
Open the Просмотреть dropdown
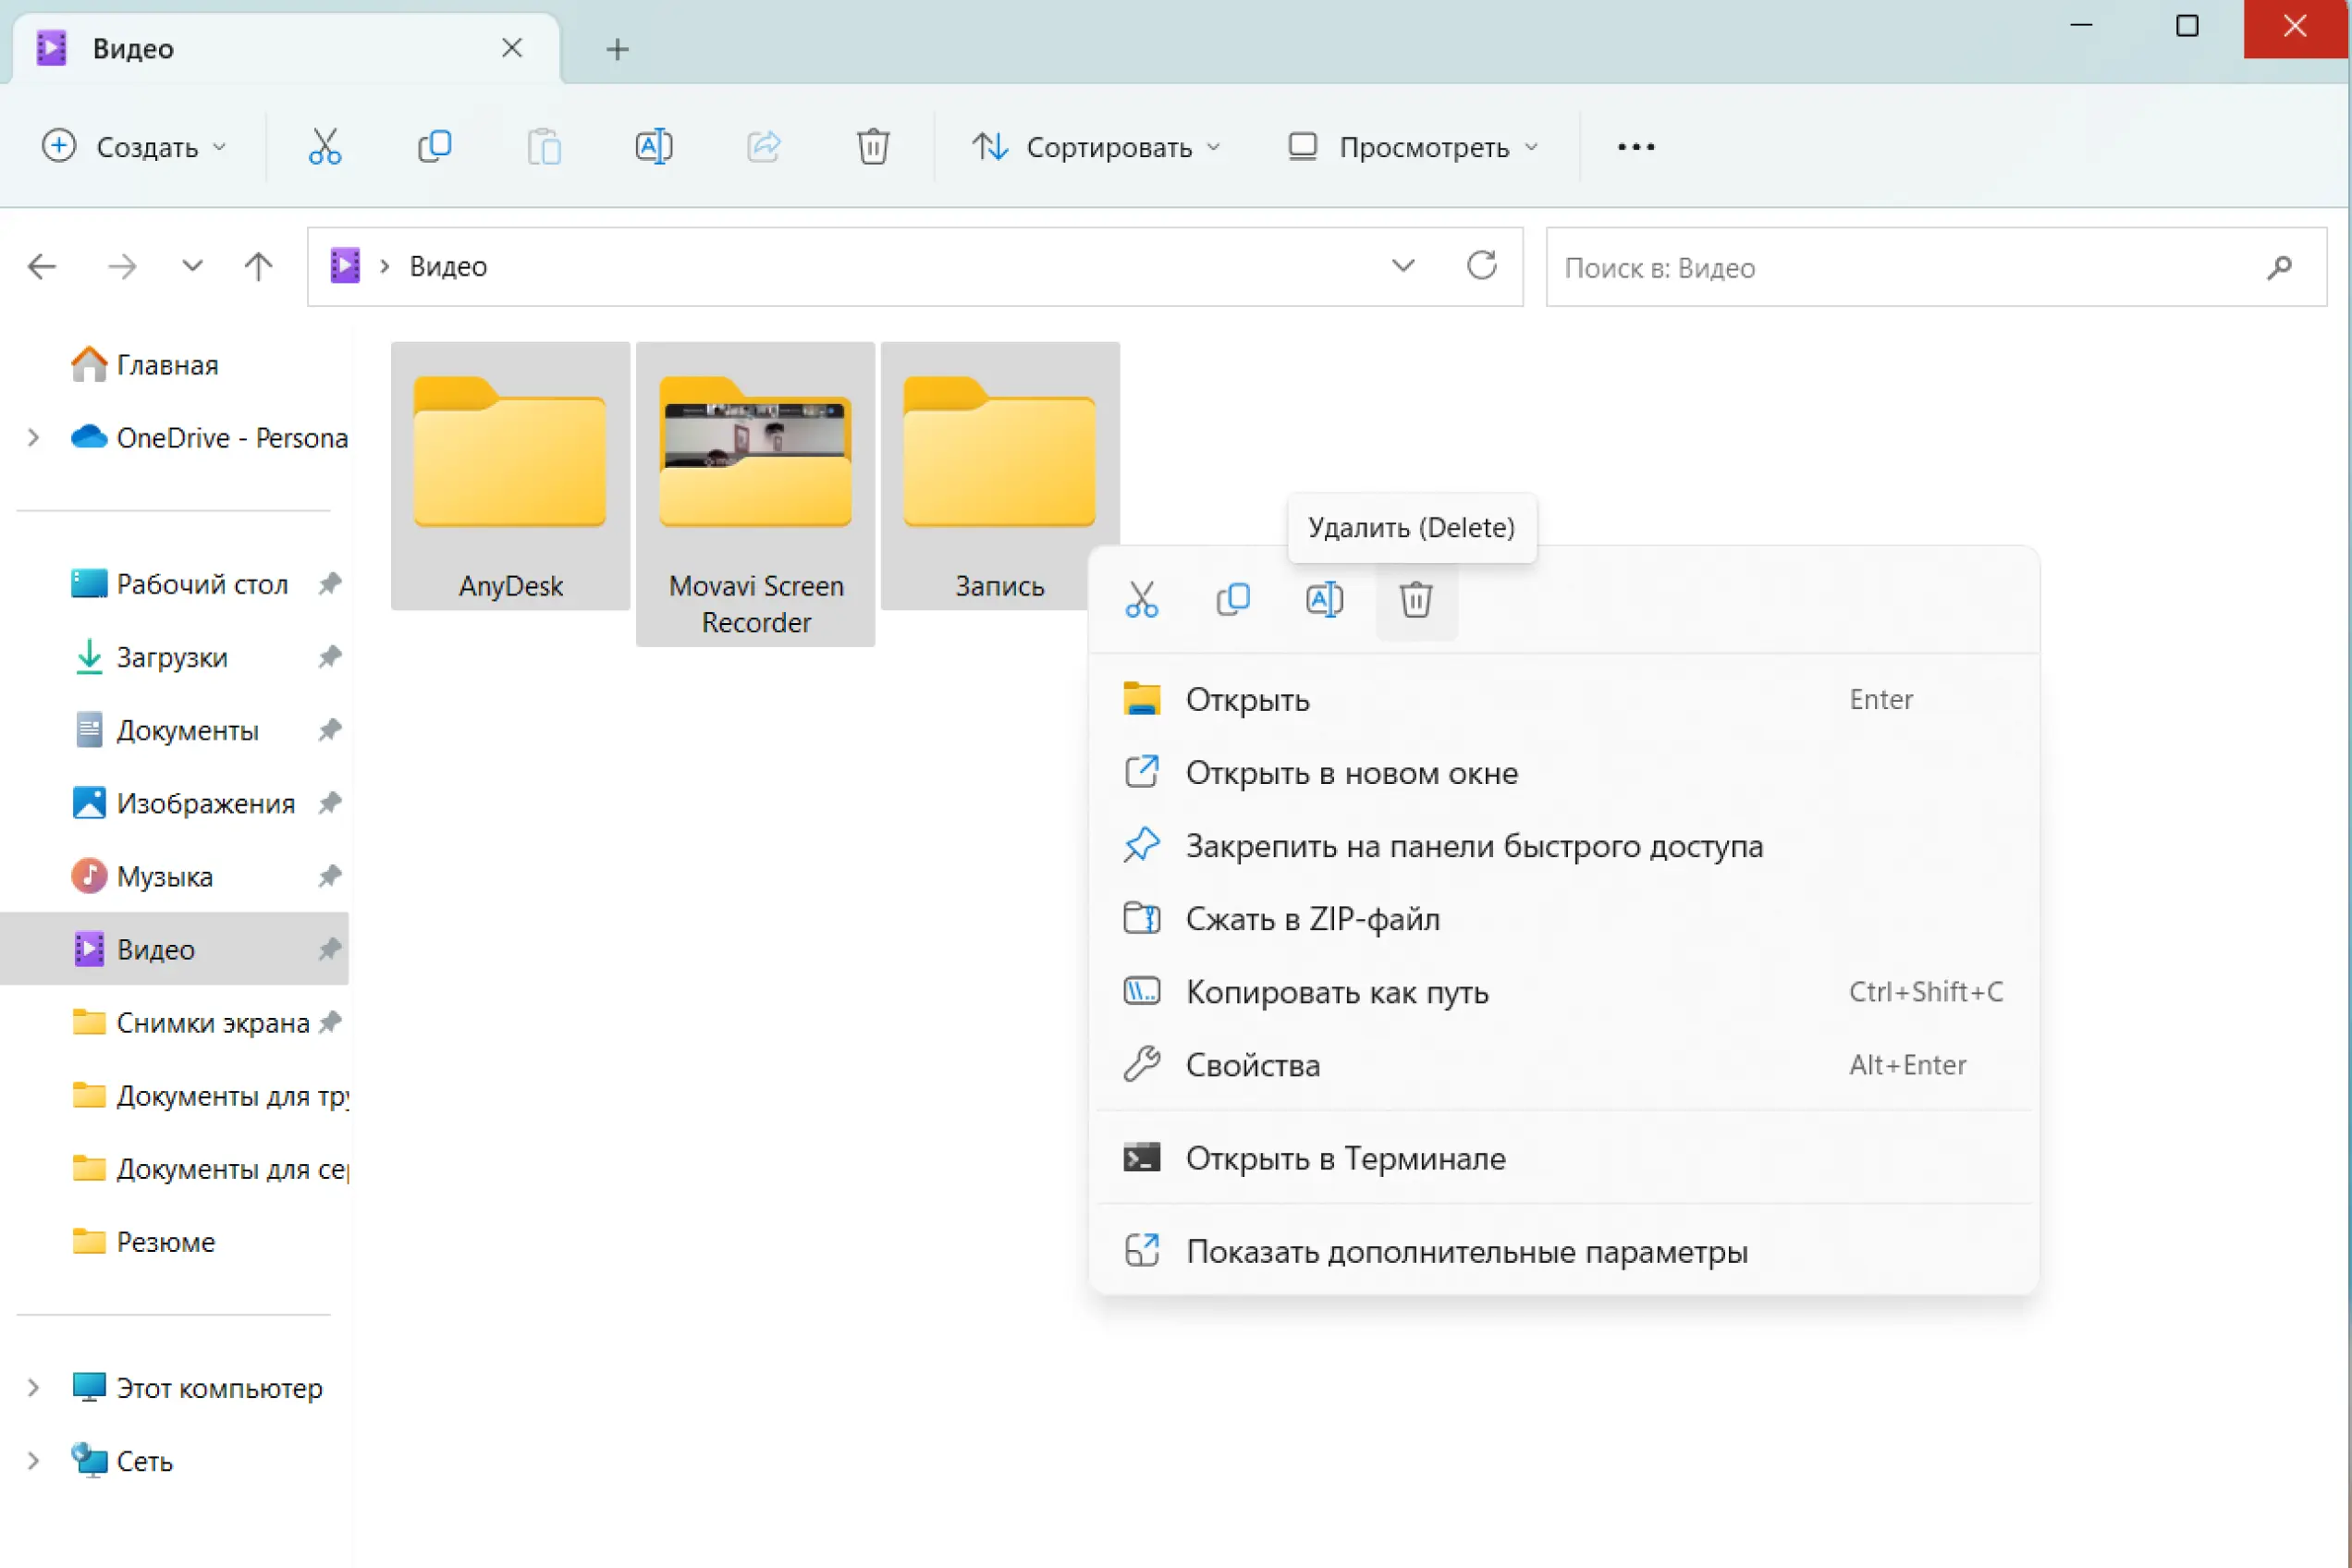click(x=1412, y=147)
